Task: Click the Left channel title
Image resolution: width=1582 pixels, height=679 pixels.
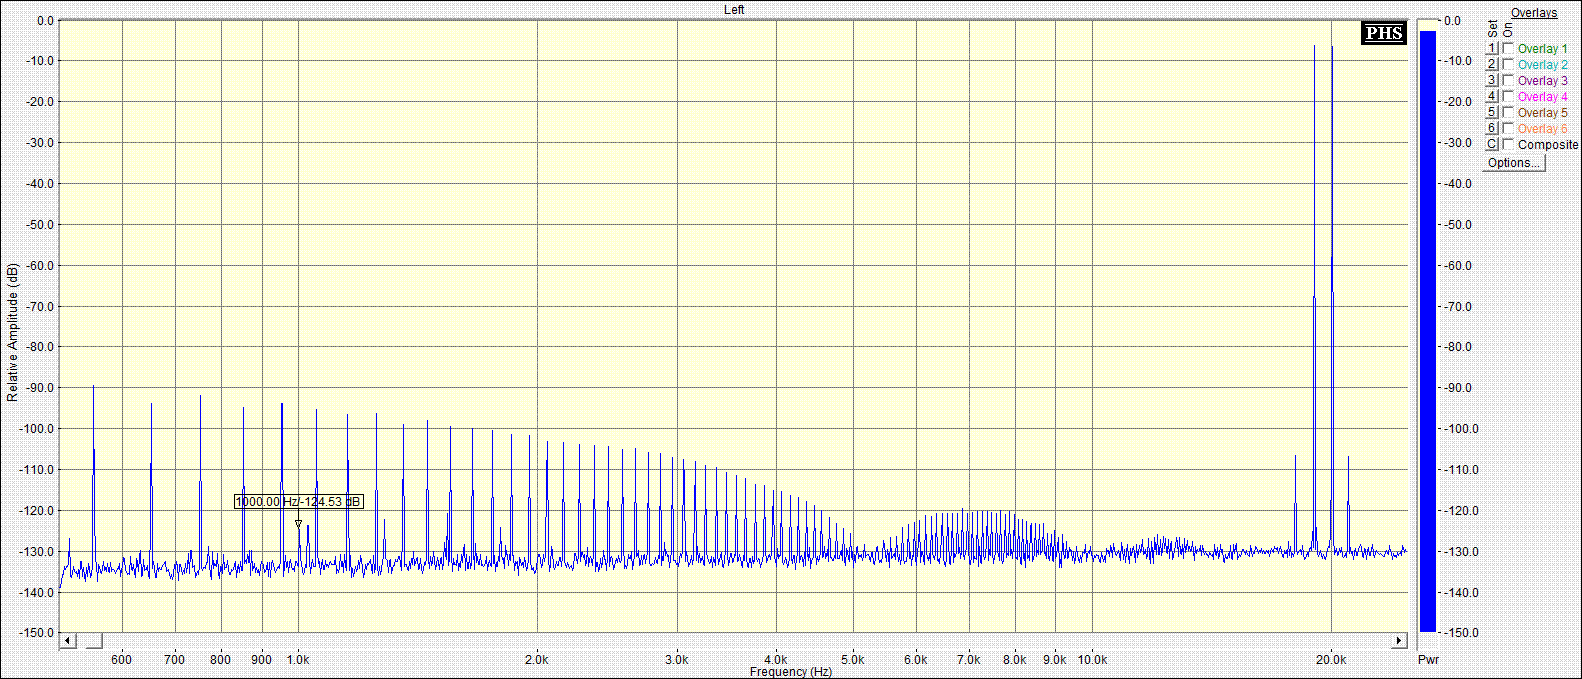Action: pos(734,9)
